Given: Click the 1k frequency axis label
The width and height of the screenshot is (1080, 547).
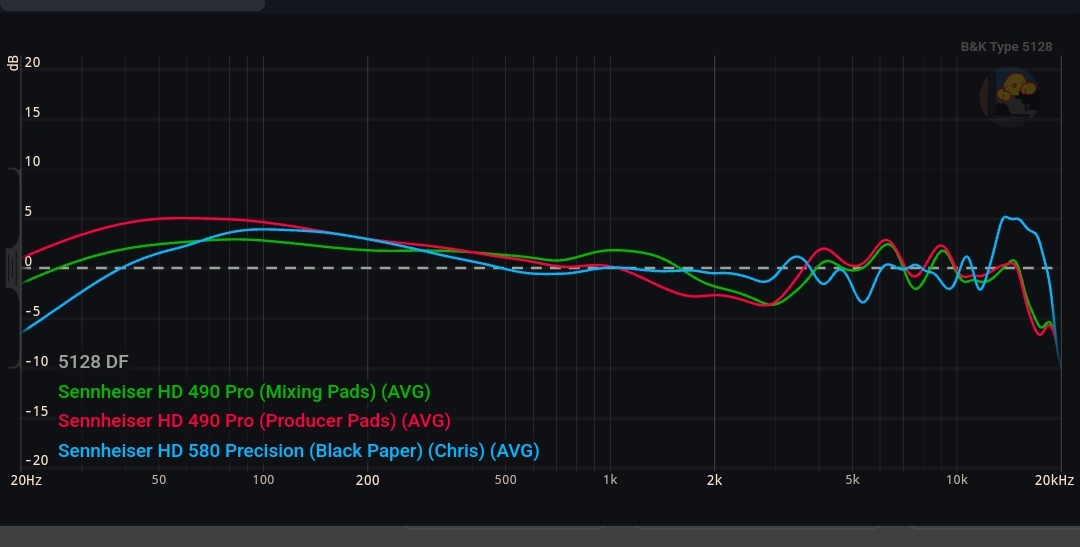Looking at the screenshot, I should coord(610,480).
